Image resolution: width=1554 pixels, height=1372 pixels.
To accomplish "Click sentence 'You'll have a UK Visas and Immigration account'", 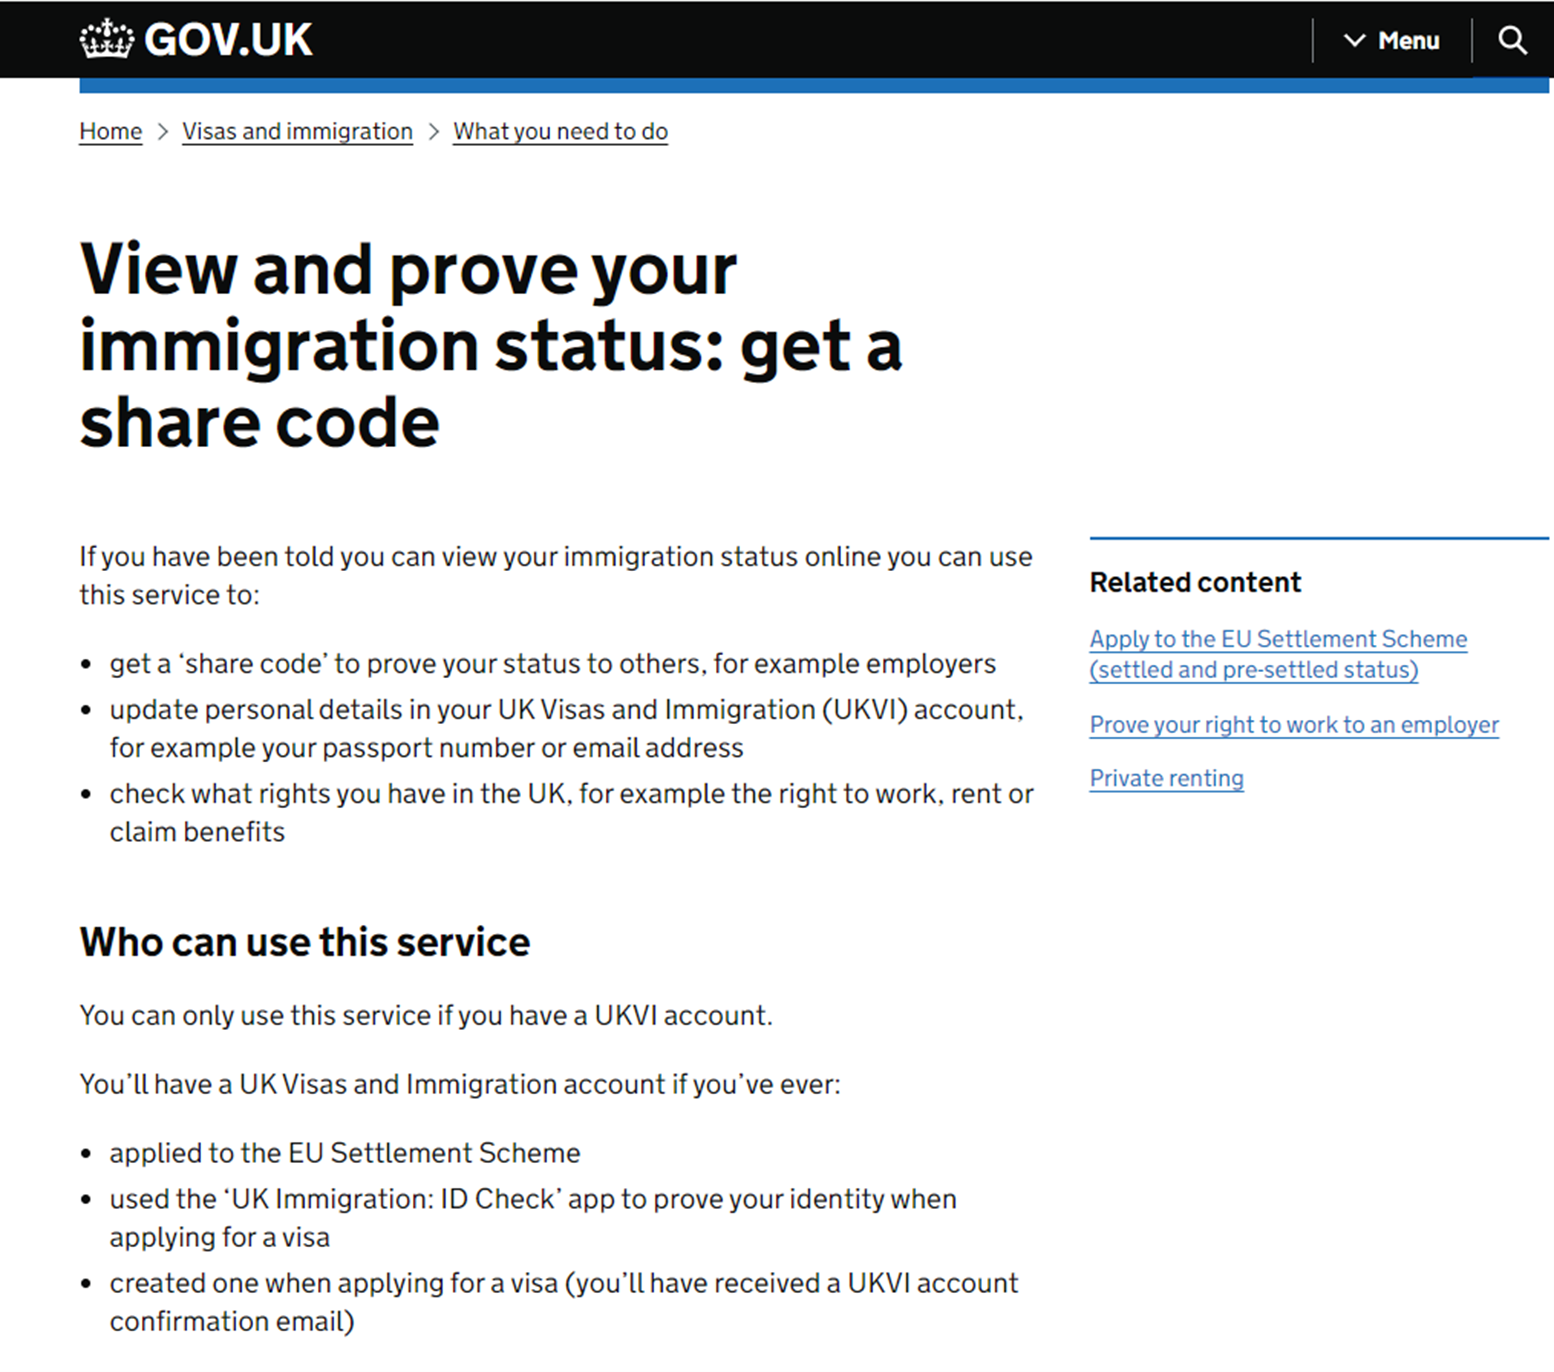I will pyautogui.click(x=460, y=1084).
